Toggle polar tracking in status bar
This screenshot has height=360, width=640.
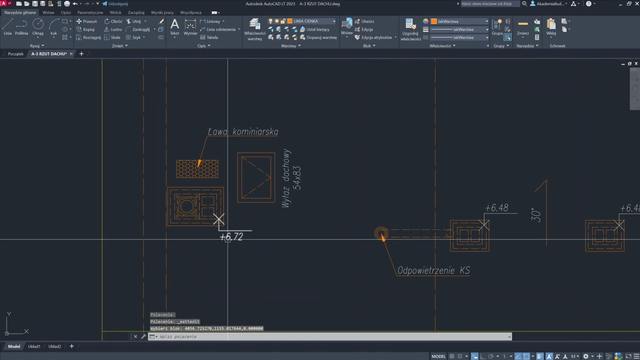coord(491,356)
